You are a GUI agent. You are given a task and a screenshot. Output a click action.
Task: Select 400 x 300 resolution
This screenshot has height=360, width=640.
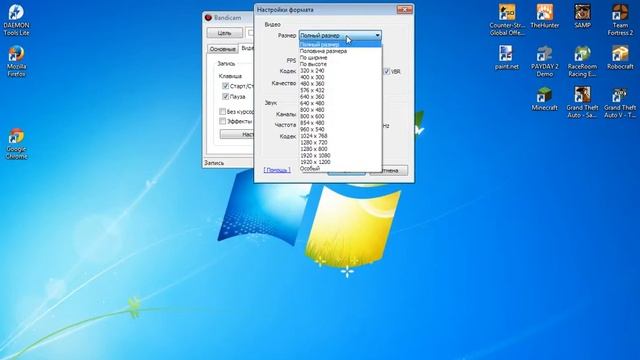(x=340, y=77)
